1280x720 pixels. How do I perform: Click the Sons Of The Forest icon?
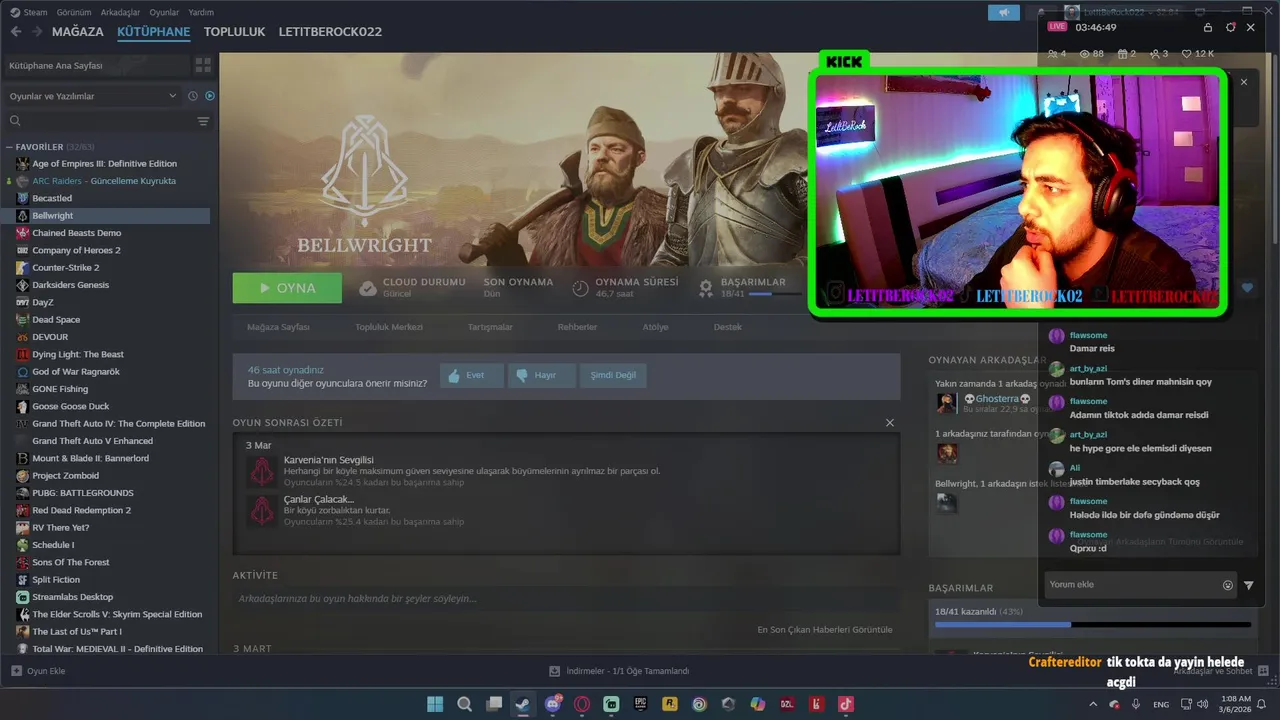point(23,562)
